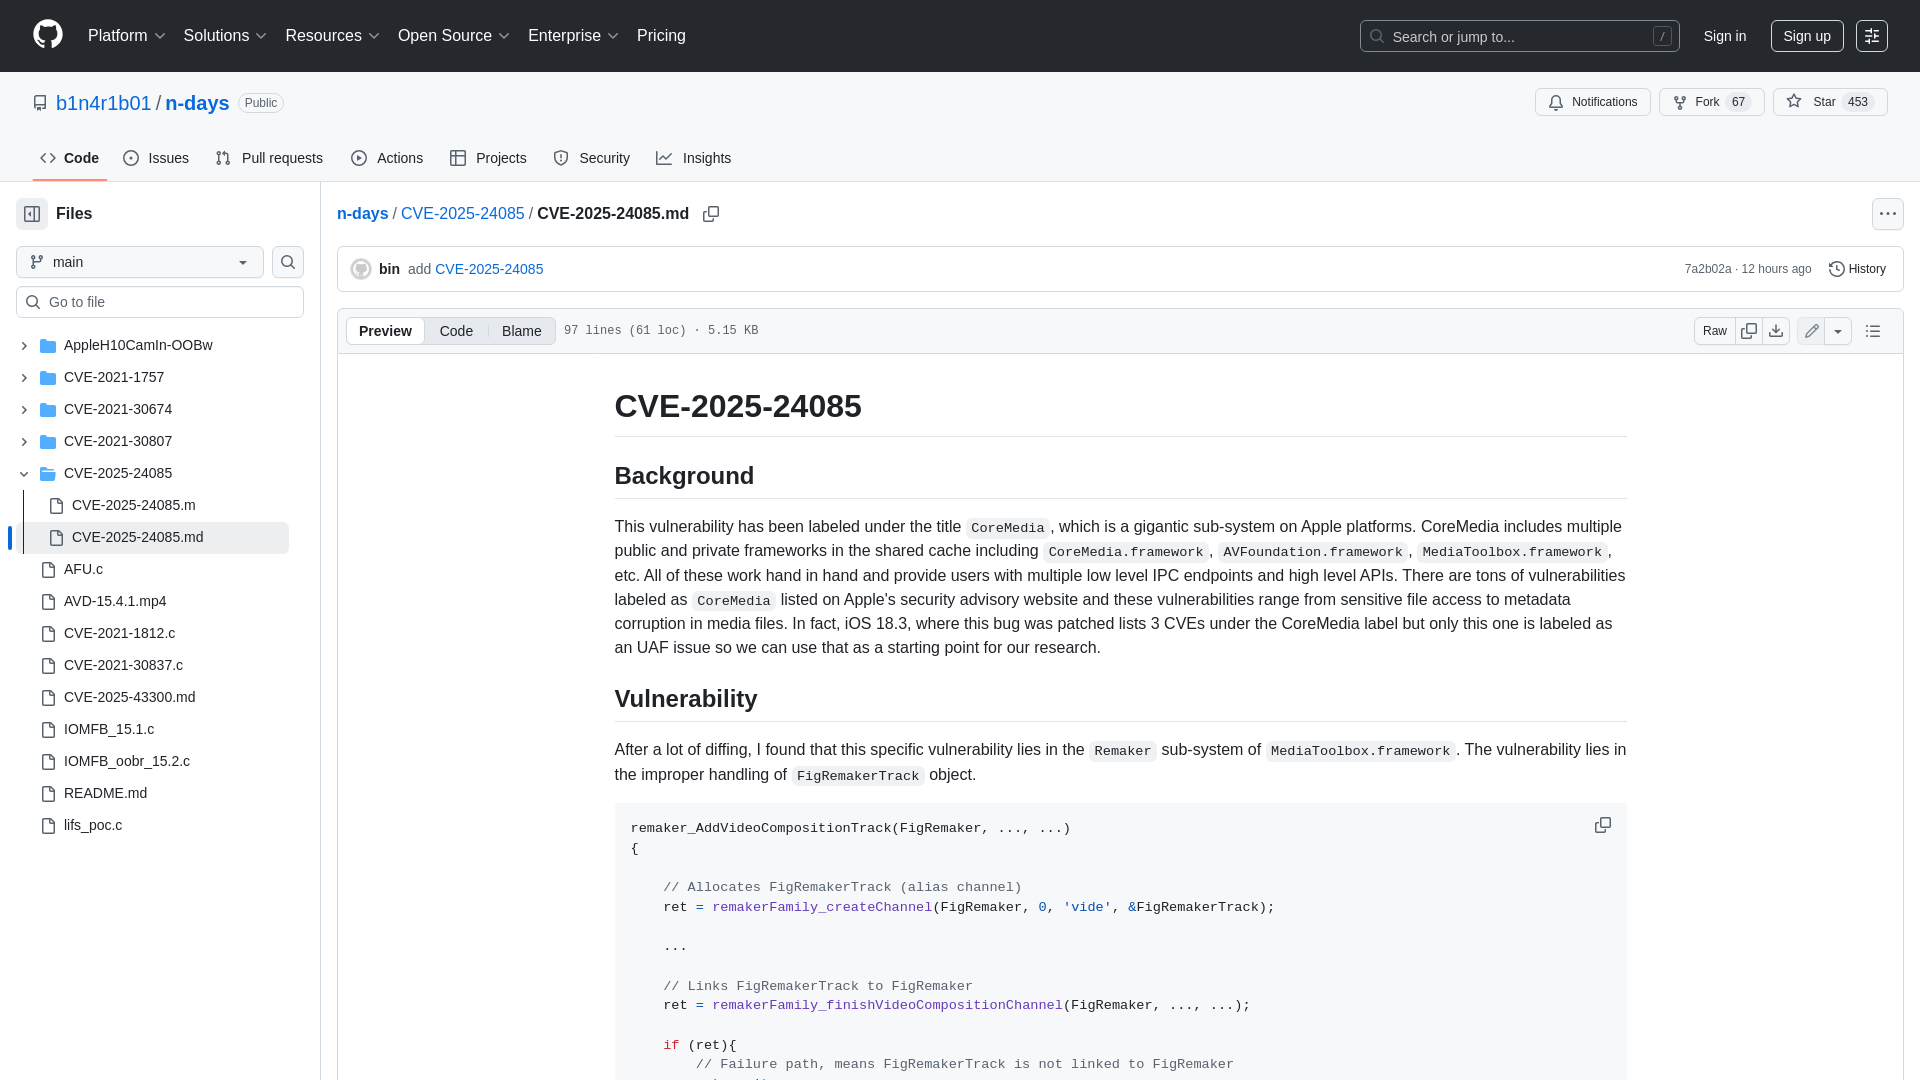This screenshot has width=1920, height=1080.
Task: Open the Security tab
Action: (592, 158)
